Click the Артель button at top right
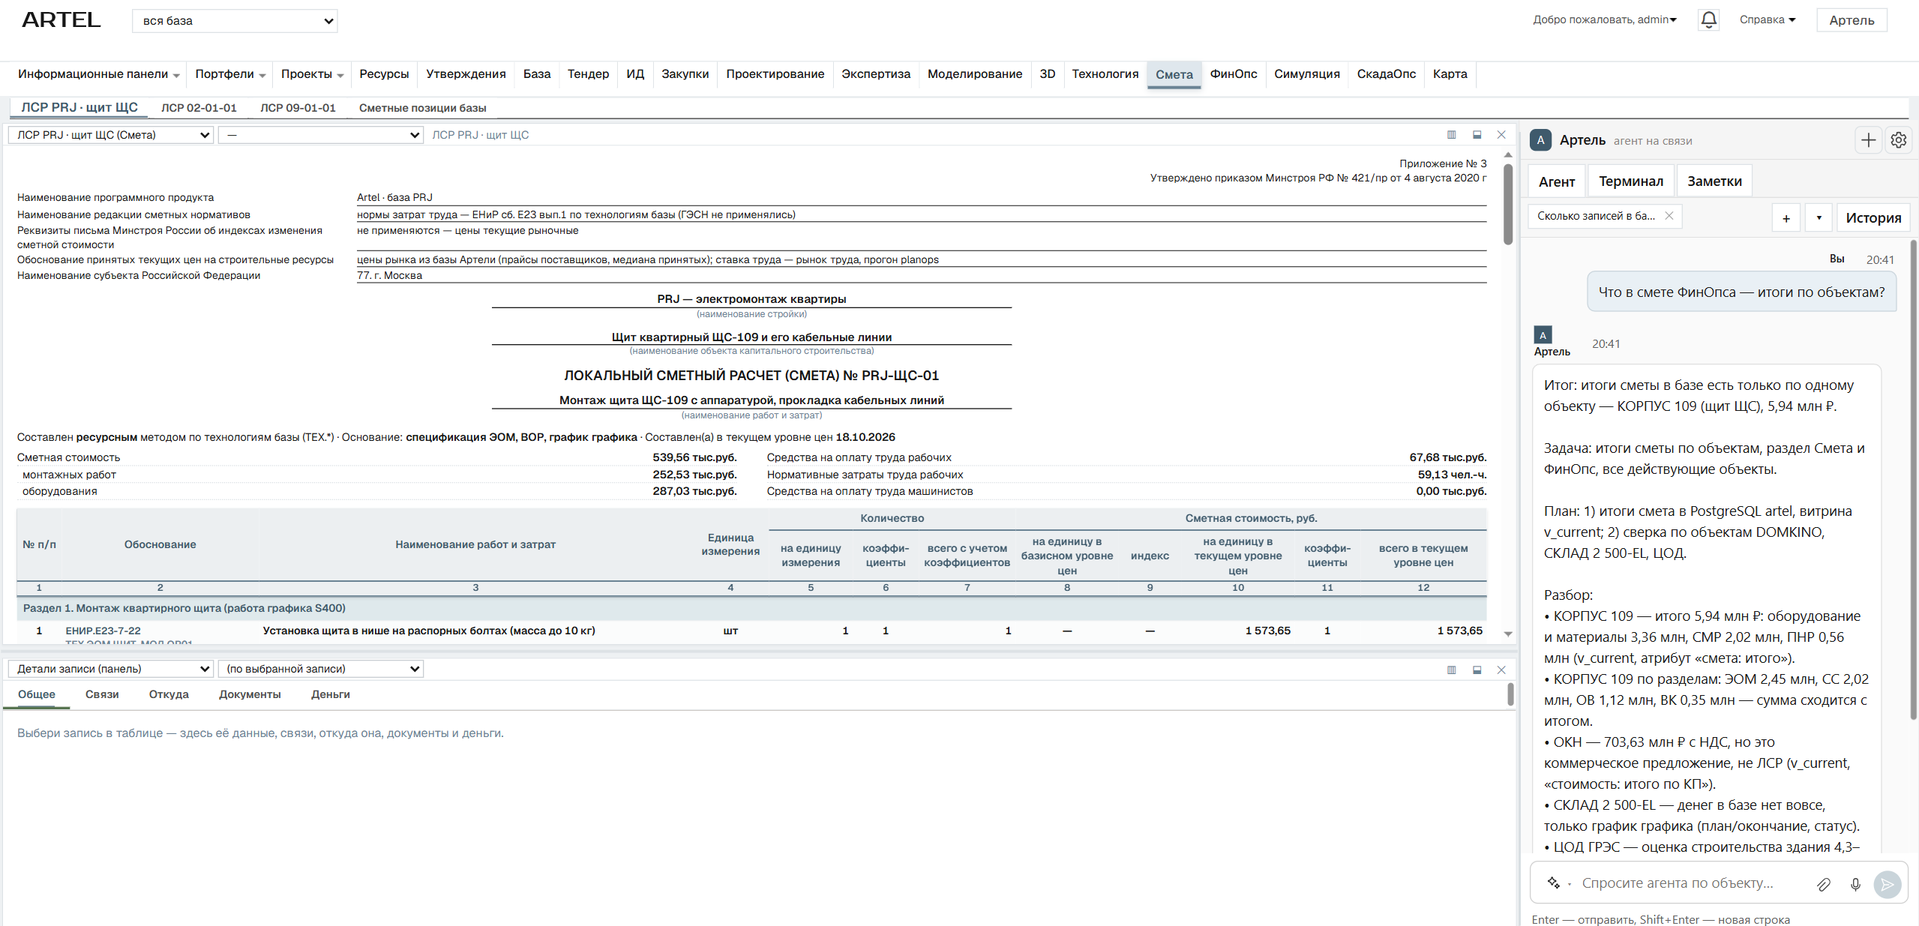The image size is (1919, 926). click(1851, 20)
